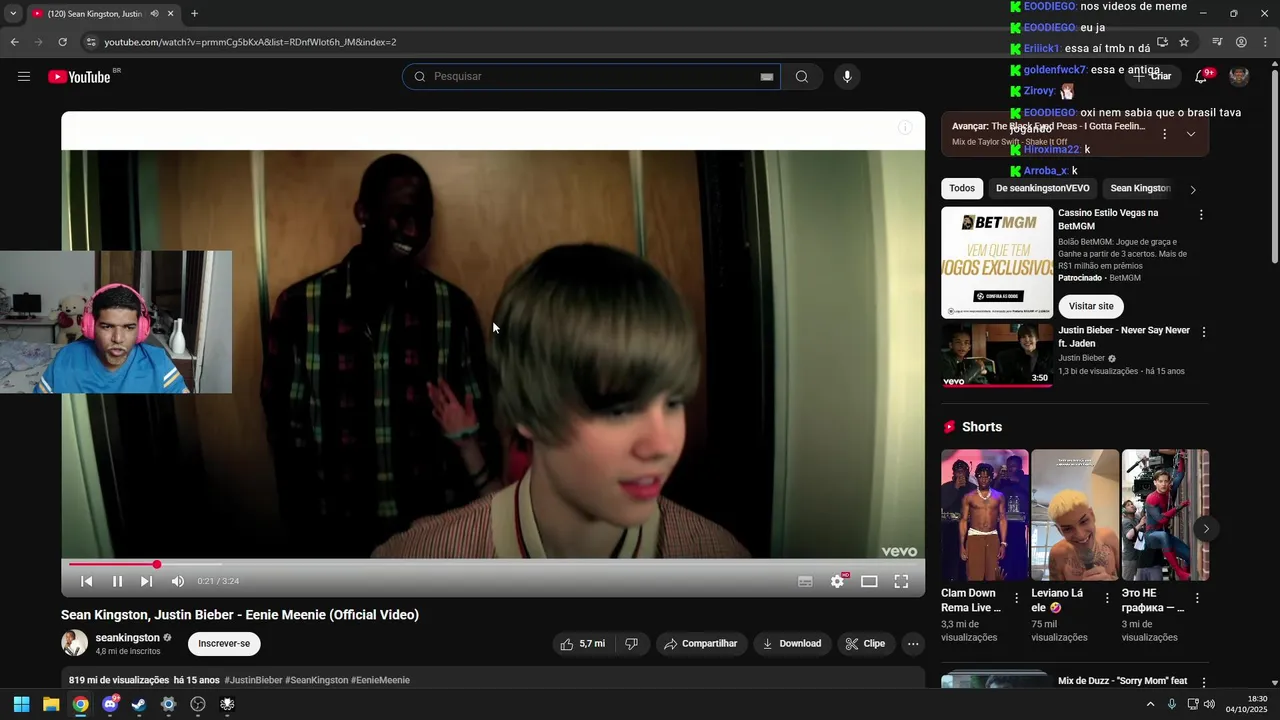Click the #EenieMeenie hashtag
Screen dimensions: 1280x720
click(x=380, y=680)
